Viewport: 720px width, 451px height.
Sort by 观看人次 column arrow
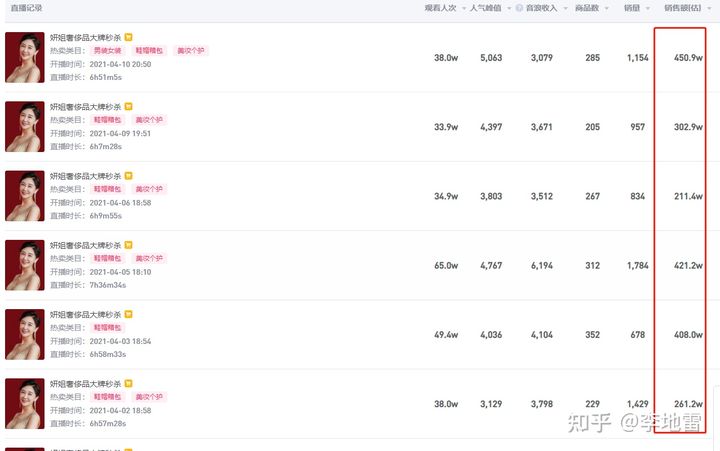pos(461,8)
